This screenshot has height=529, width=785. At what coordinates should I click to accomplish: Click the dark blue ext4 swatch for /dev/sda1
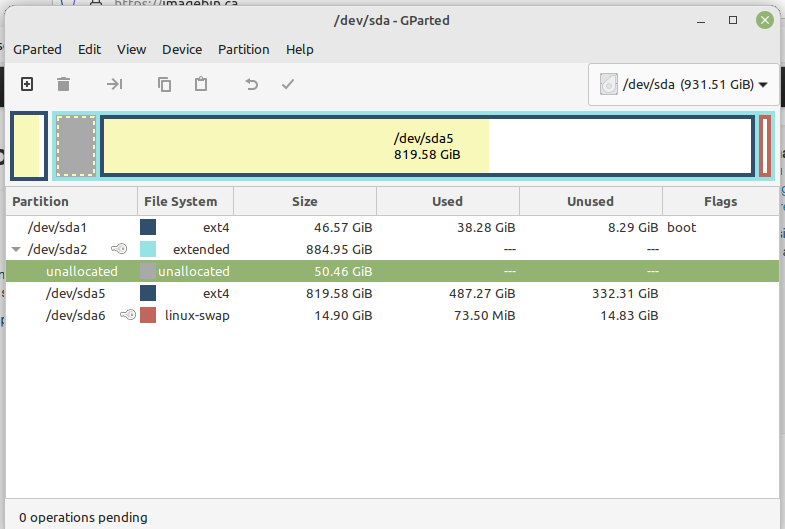(148, 227)
